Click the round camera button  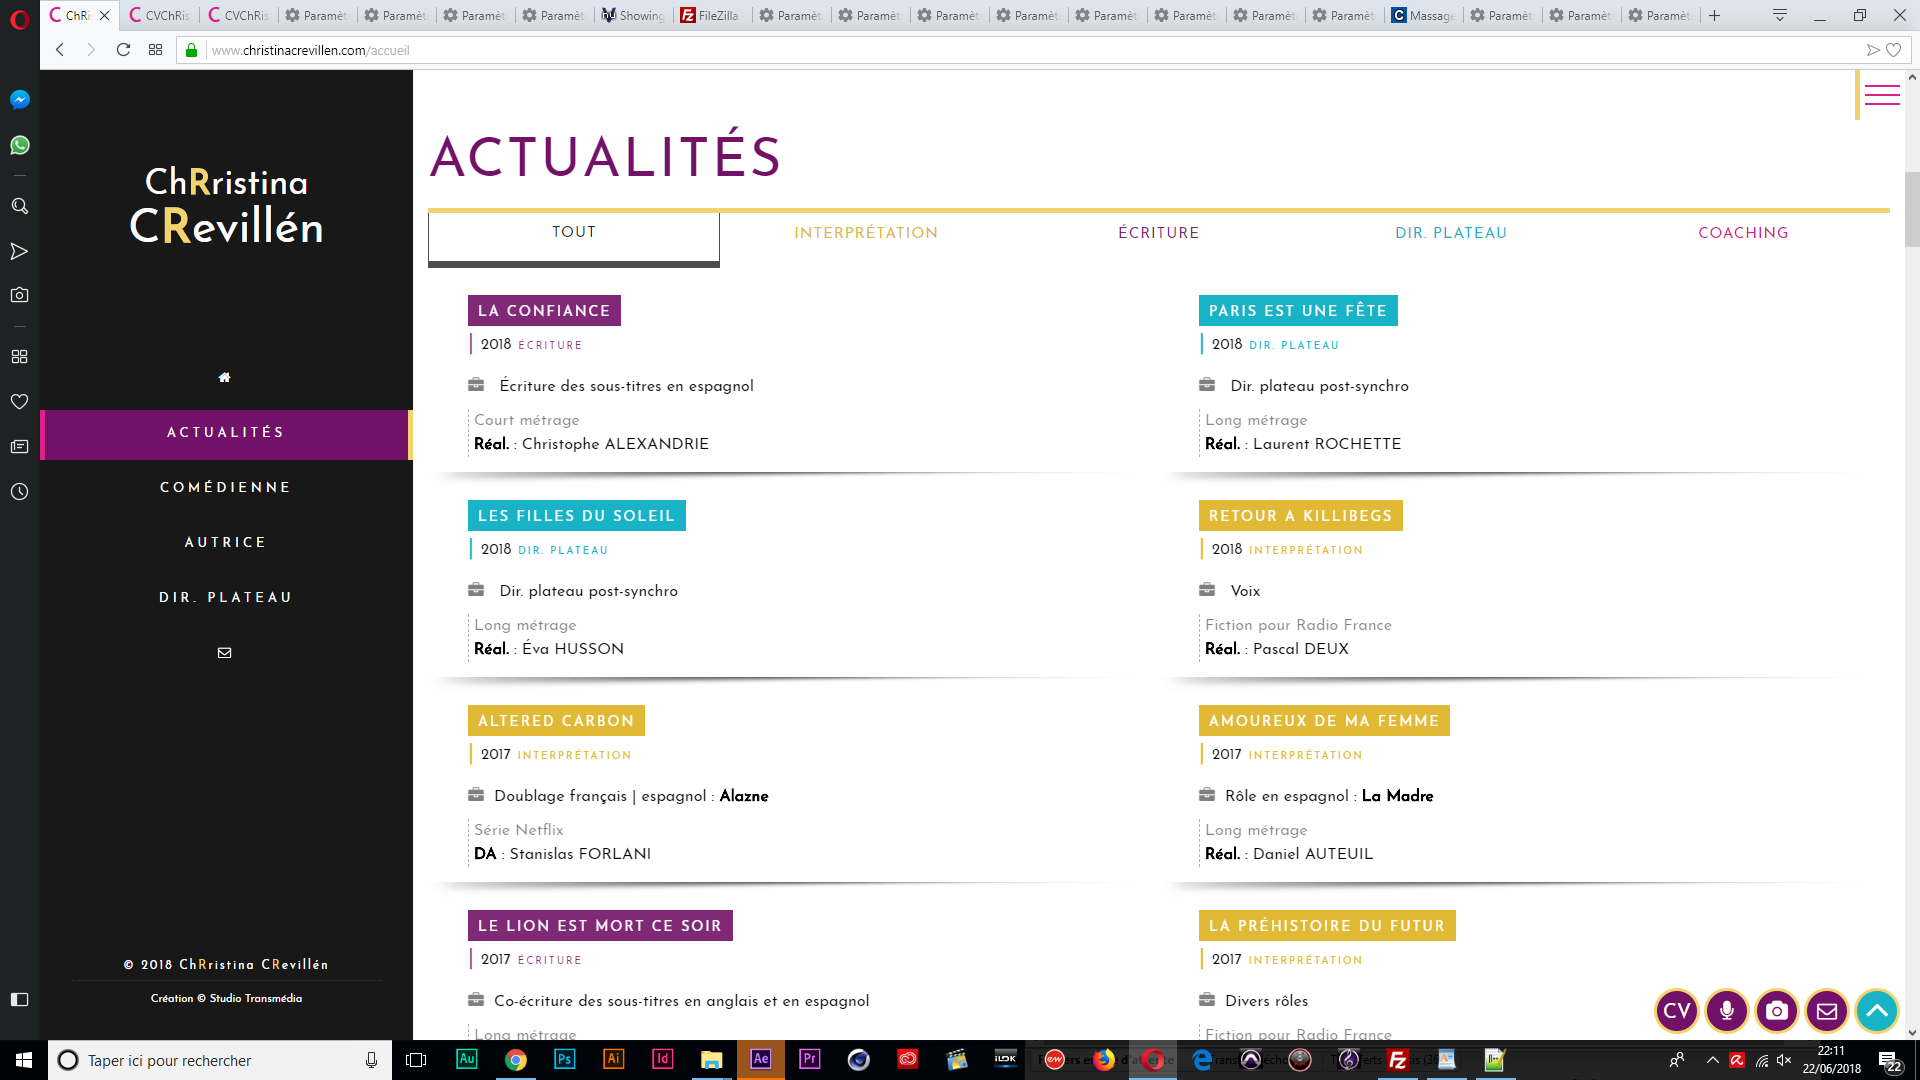pyautogui.click(x=1777, y=1011)
